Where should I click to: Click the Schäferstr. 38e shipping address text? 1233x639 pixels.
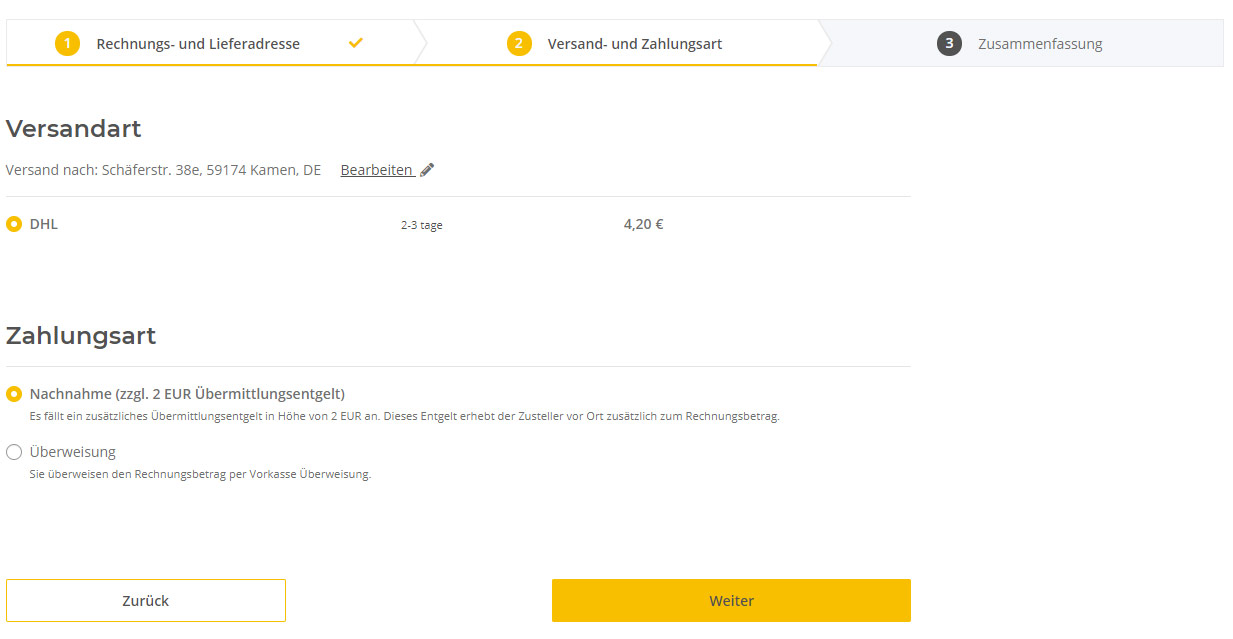pyautogui.click(x=212, y=170)
